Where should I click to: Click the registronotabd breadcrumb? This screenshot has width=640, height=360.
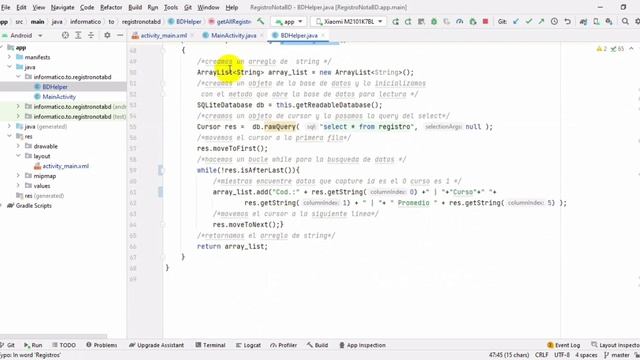point(141,22)
